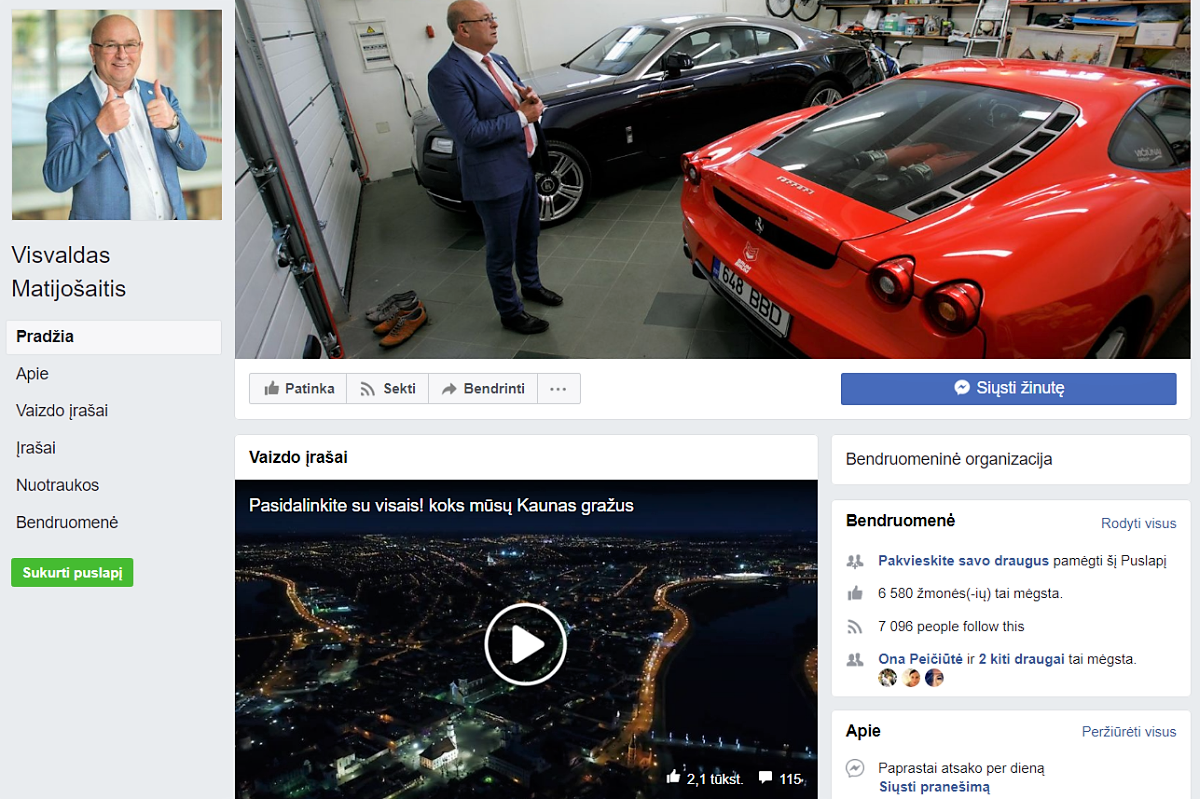The width and height of the screenshot is (1200, 799).
Task: Open the Bendruomenė sidebar tab
Action: 67,522
